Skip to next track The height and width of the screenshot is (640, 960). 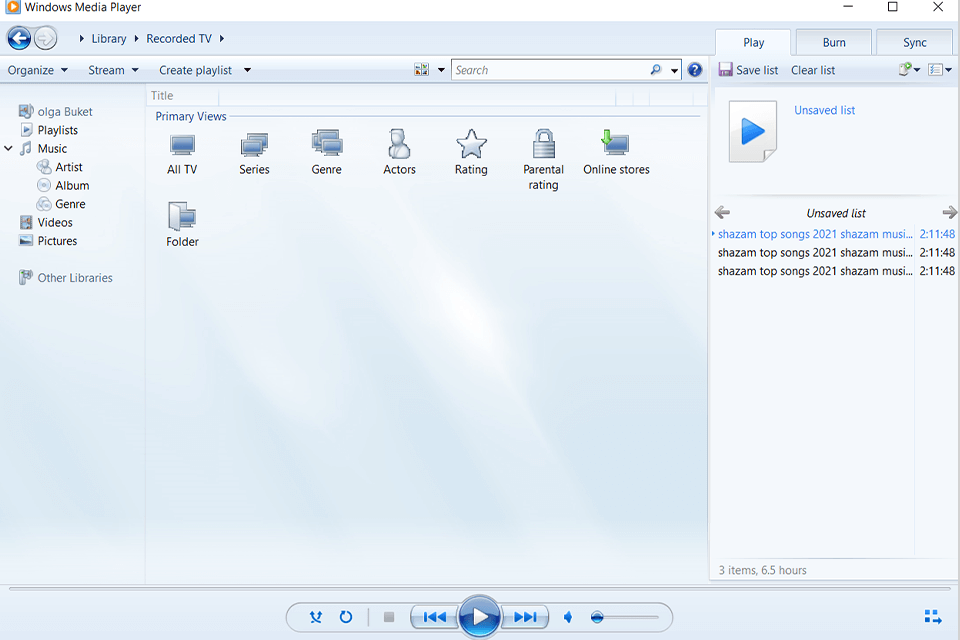[525, 617]
